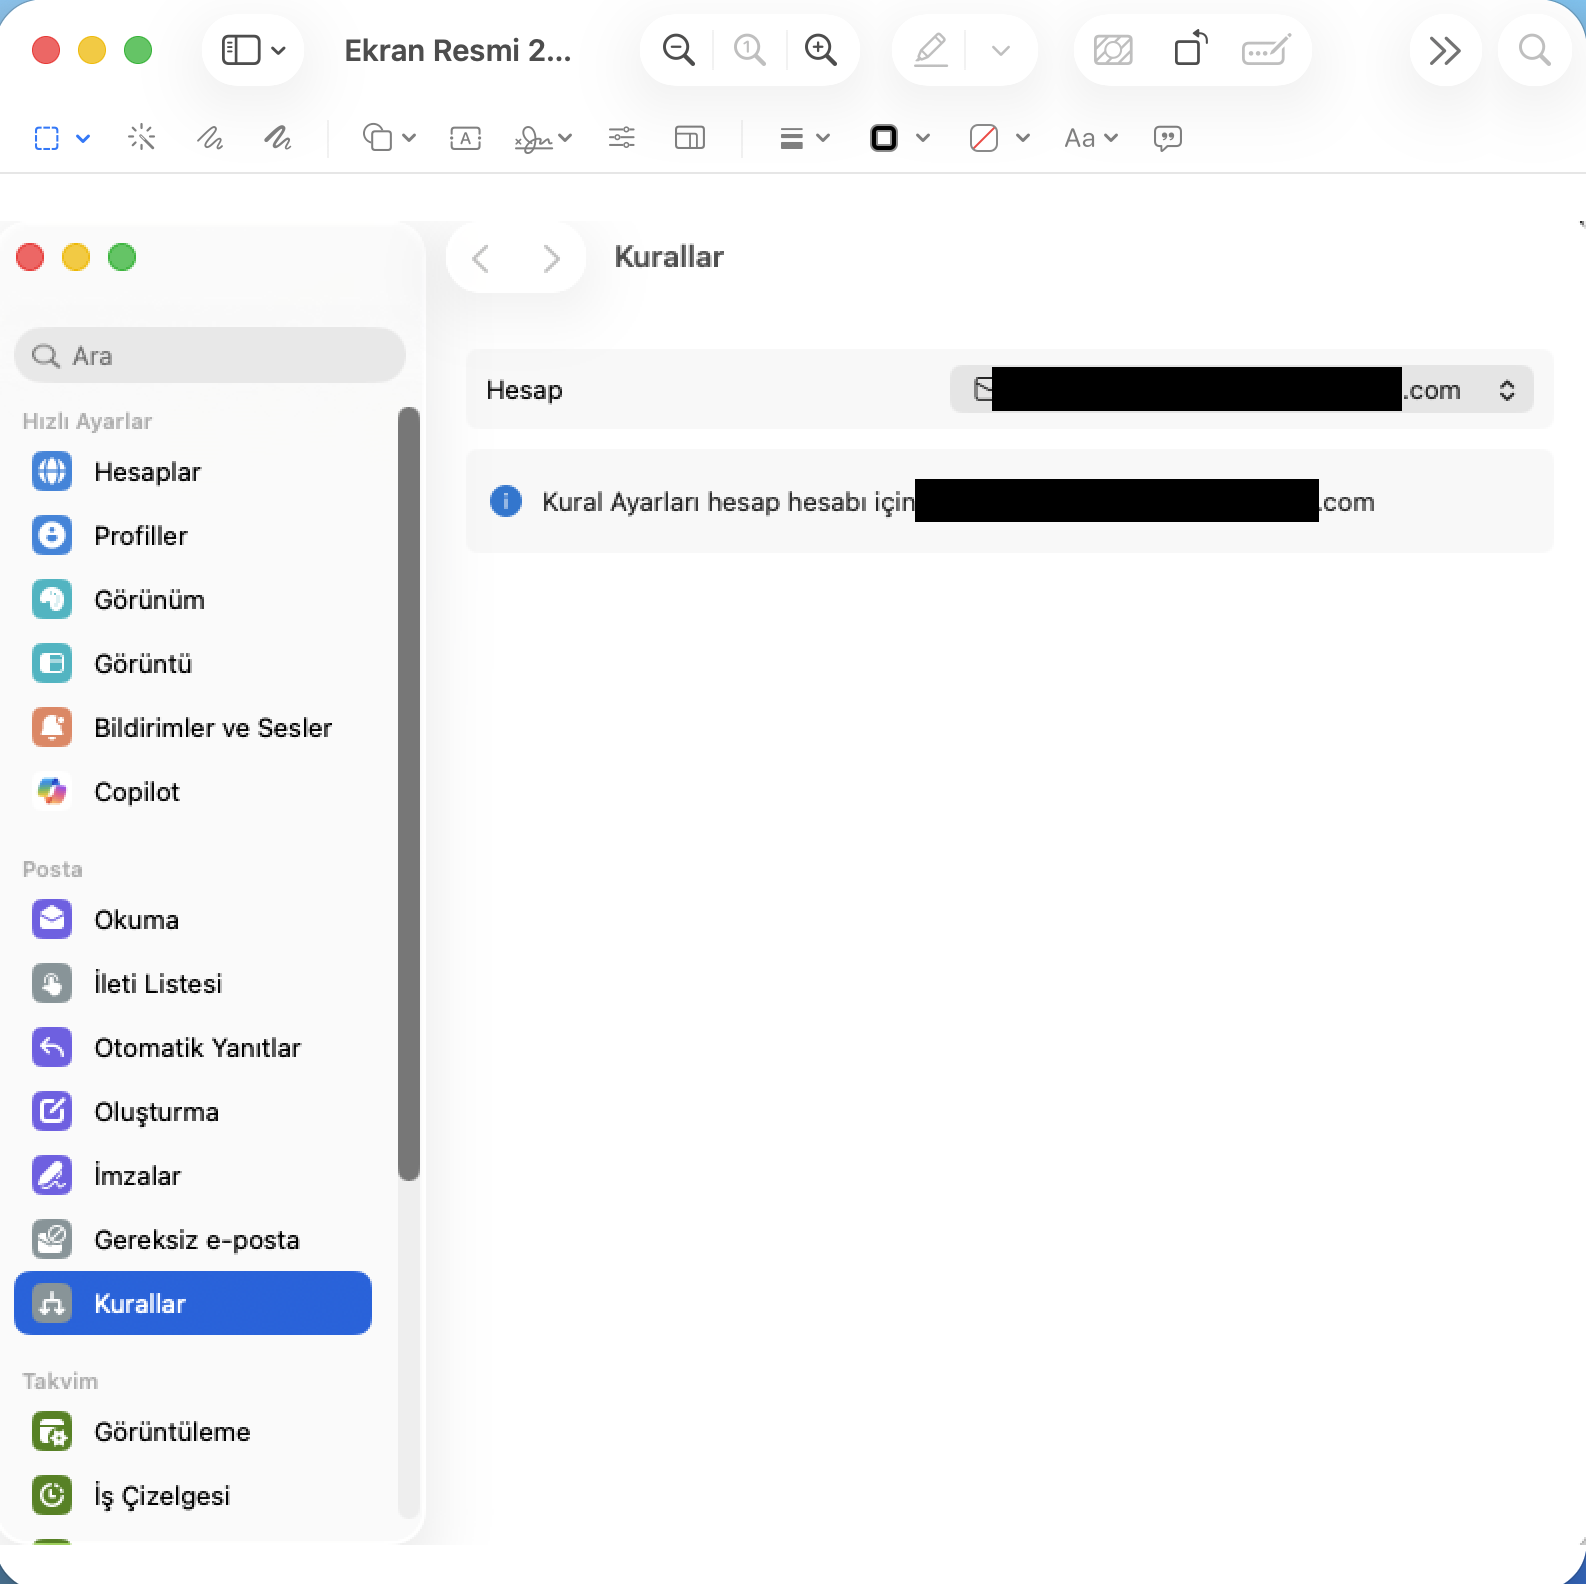Click the actual size zoom icon
The width and height of the screenshot is (1586, 1584).
[x=749, y=50]
